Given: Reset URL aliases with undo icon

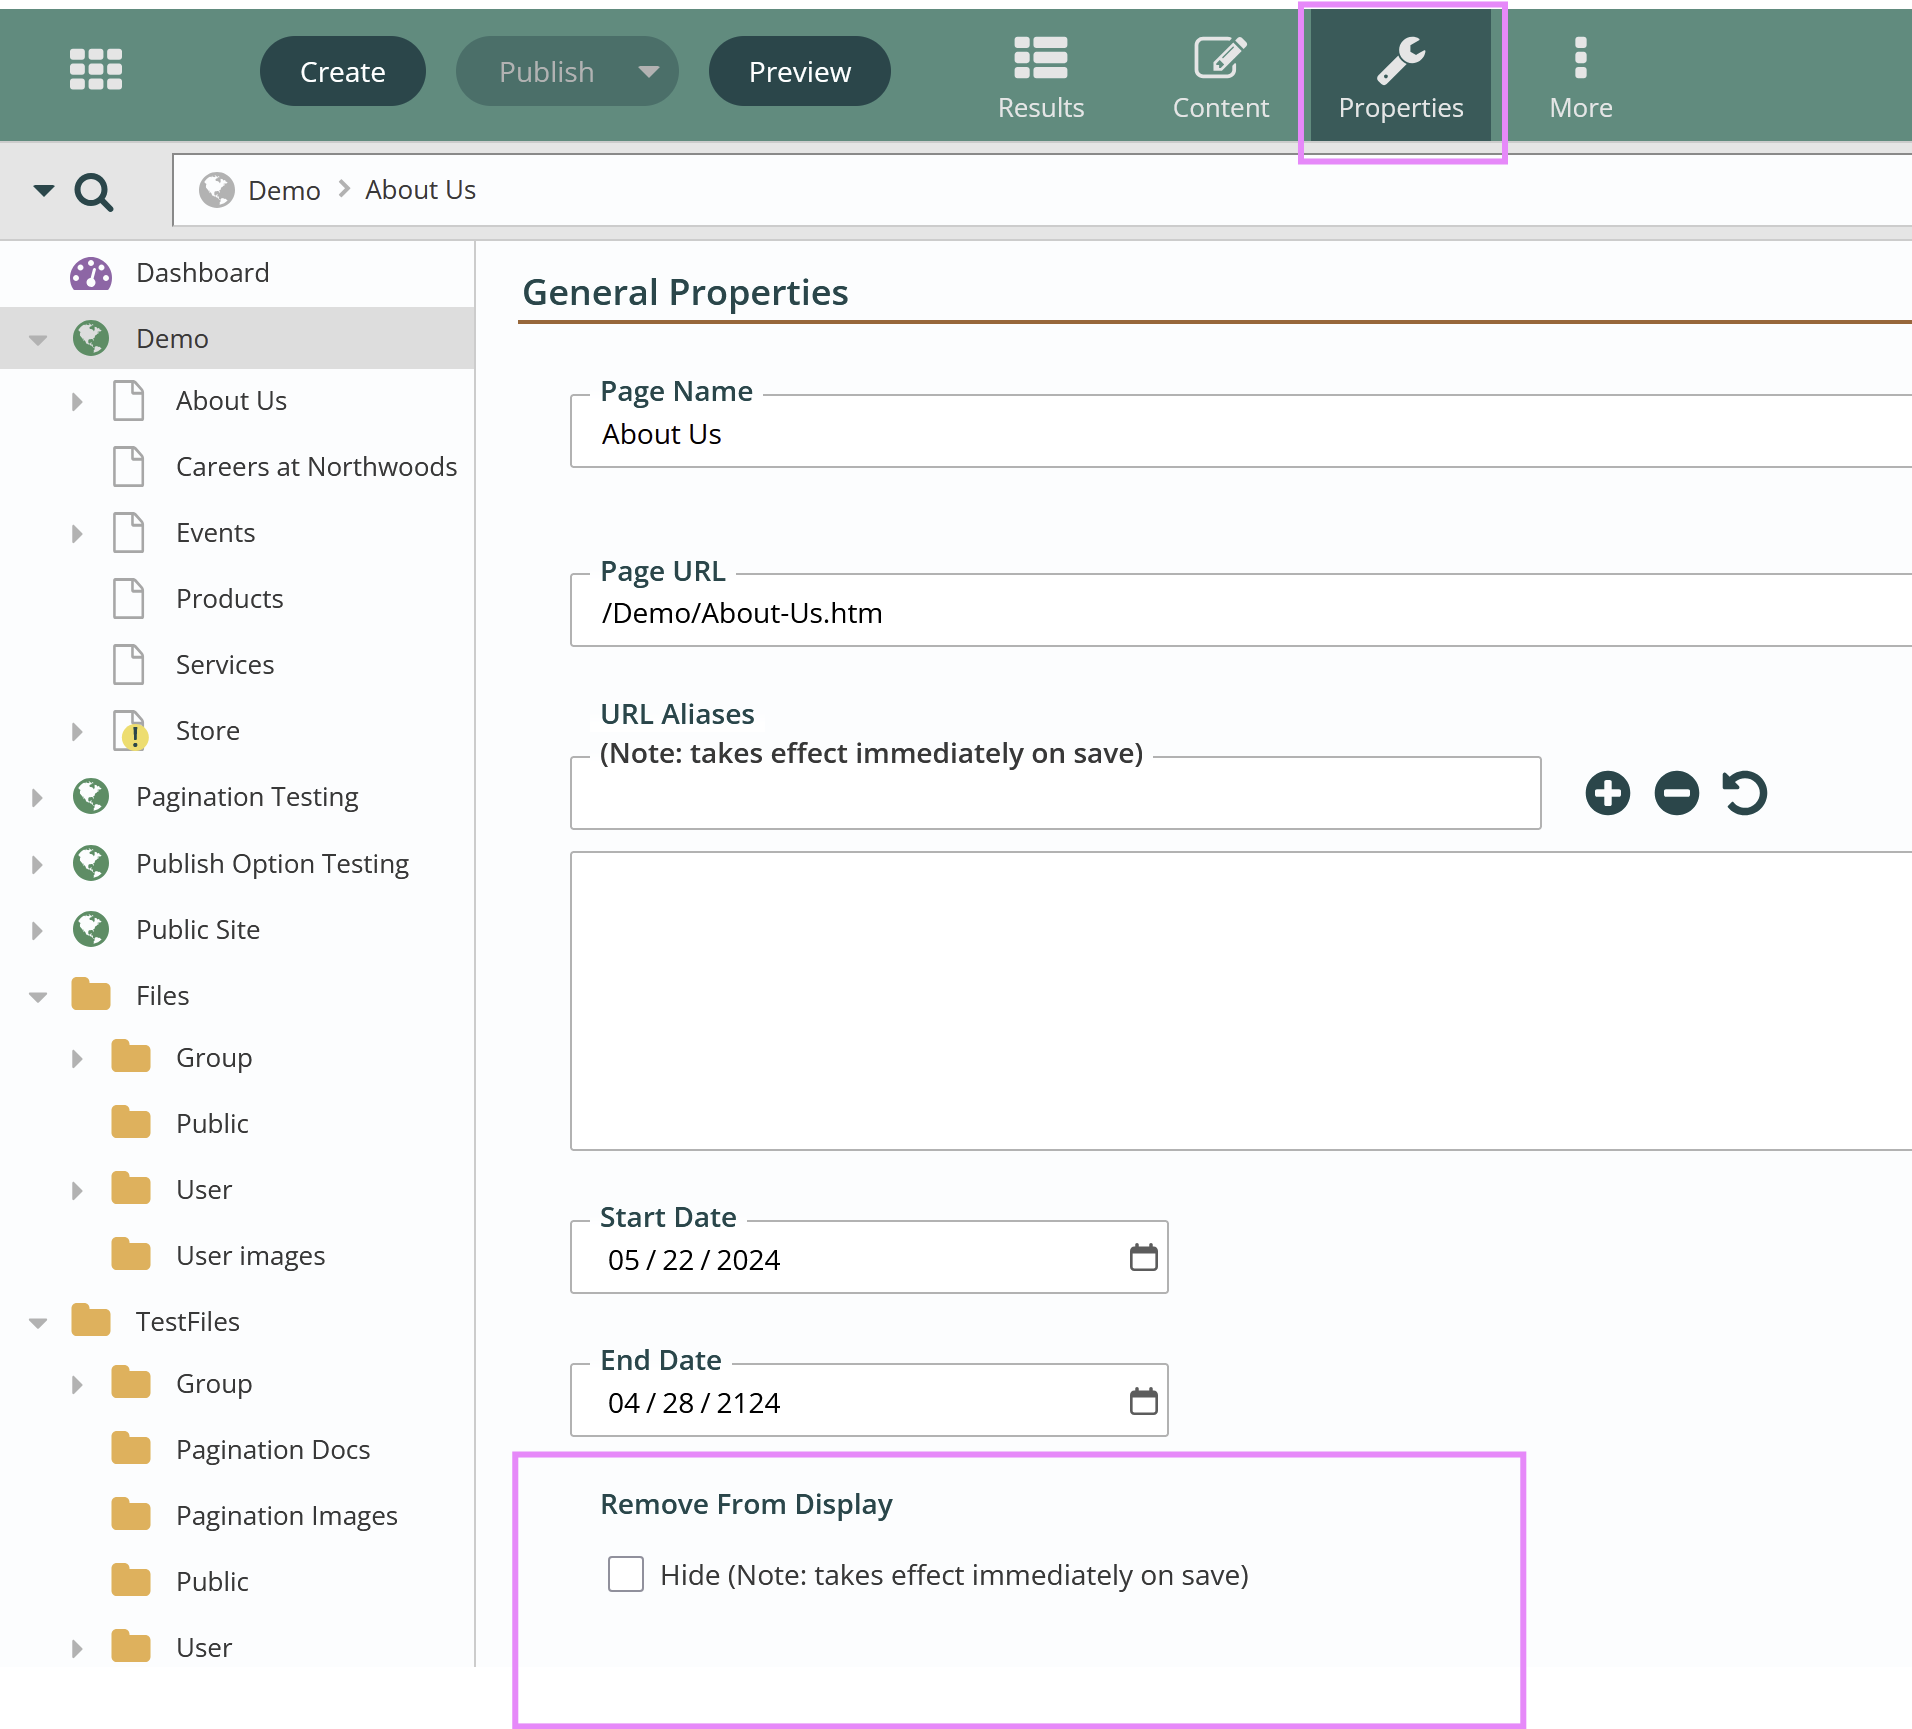Looking at the screenshot, I should pyautogui.click(x=1745, y=793).
